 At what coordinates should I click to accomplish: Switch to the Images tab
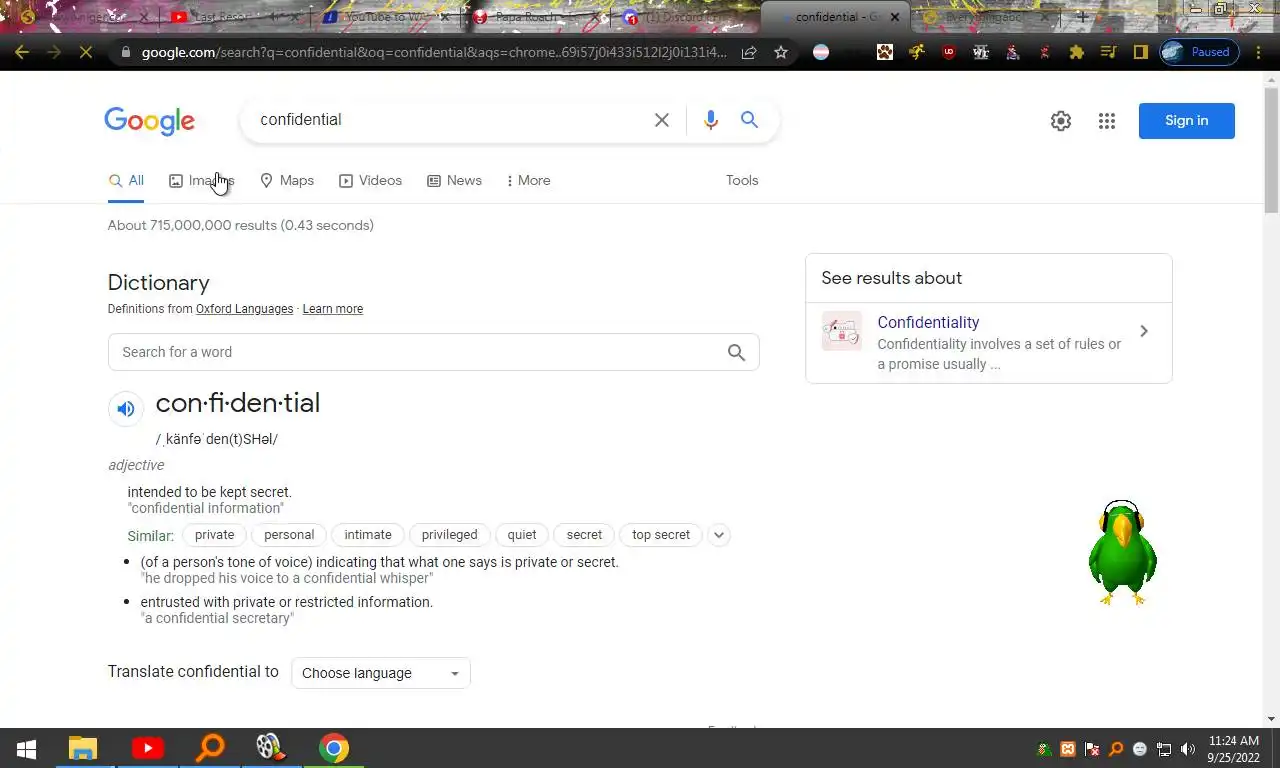pos(201,180)
